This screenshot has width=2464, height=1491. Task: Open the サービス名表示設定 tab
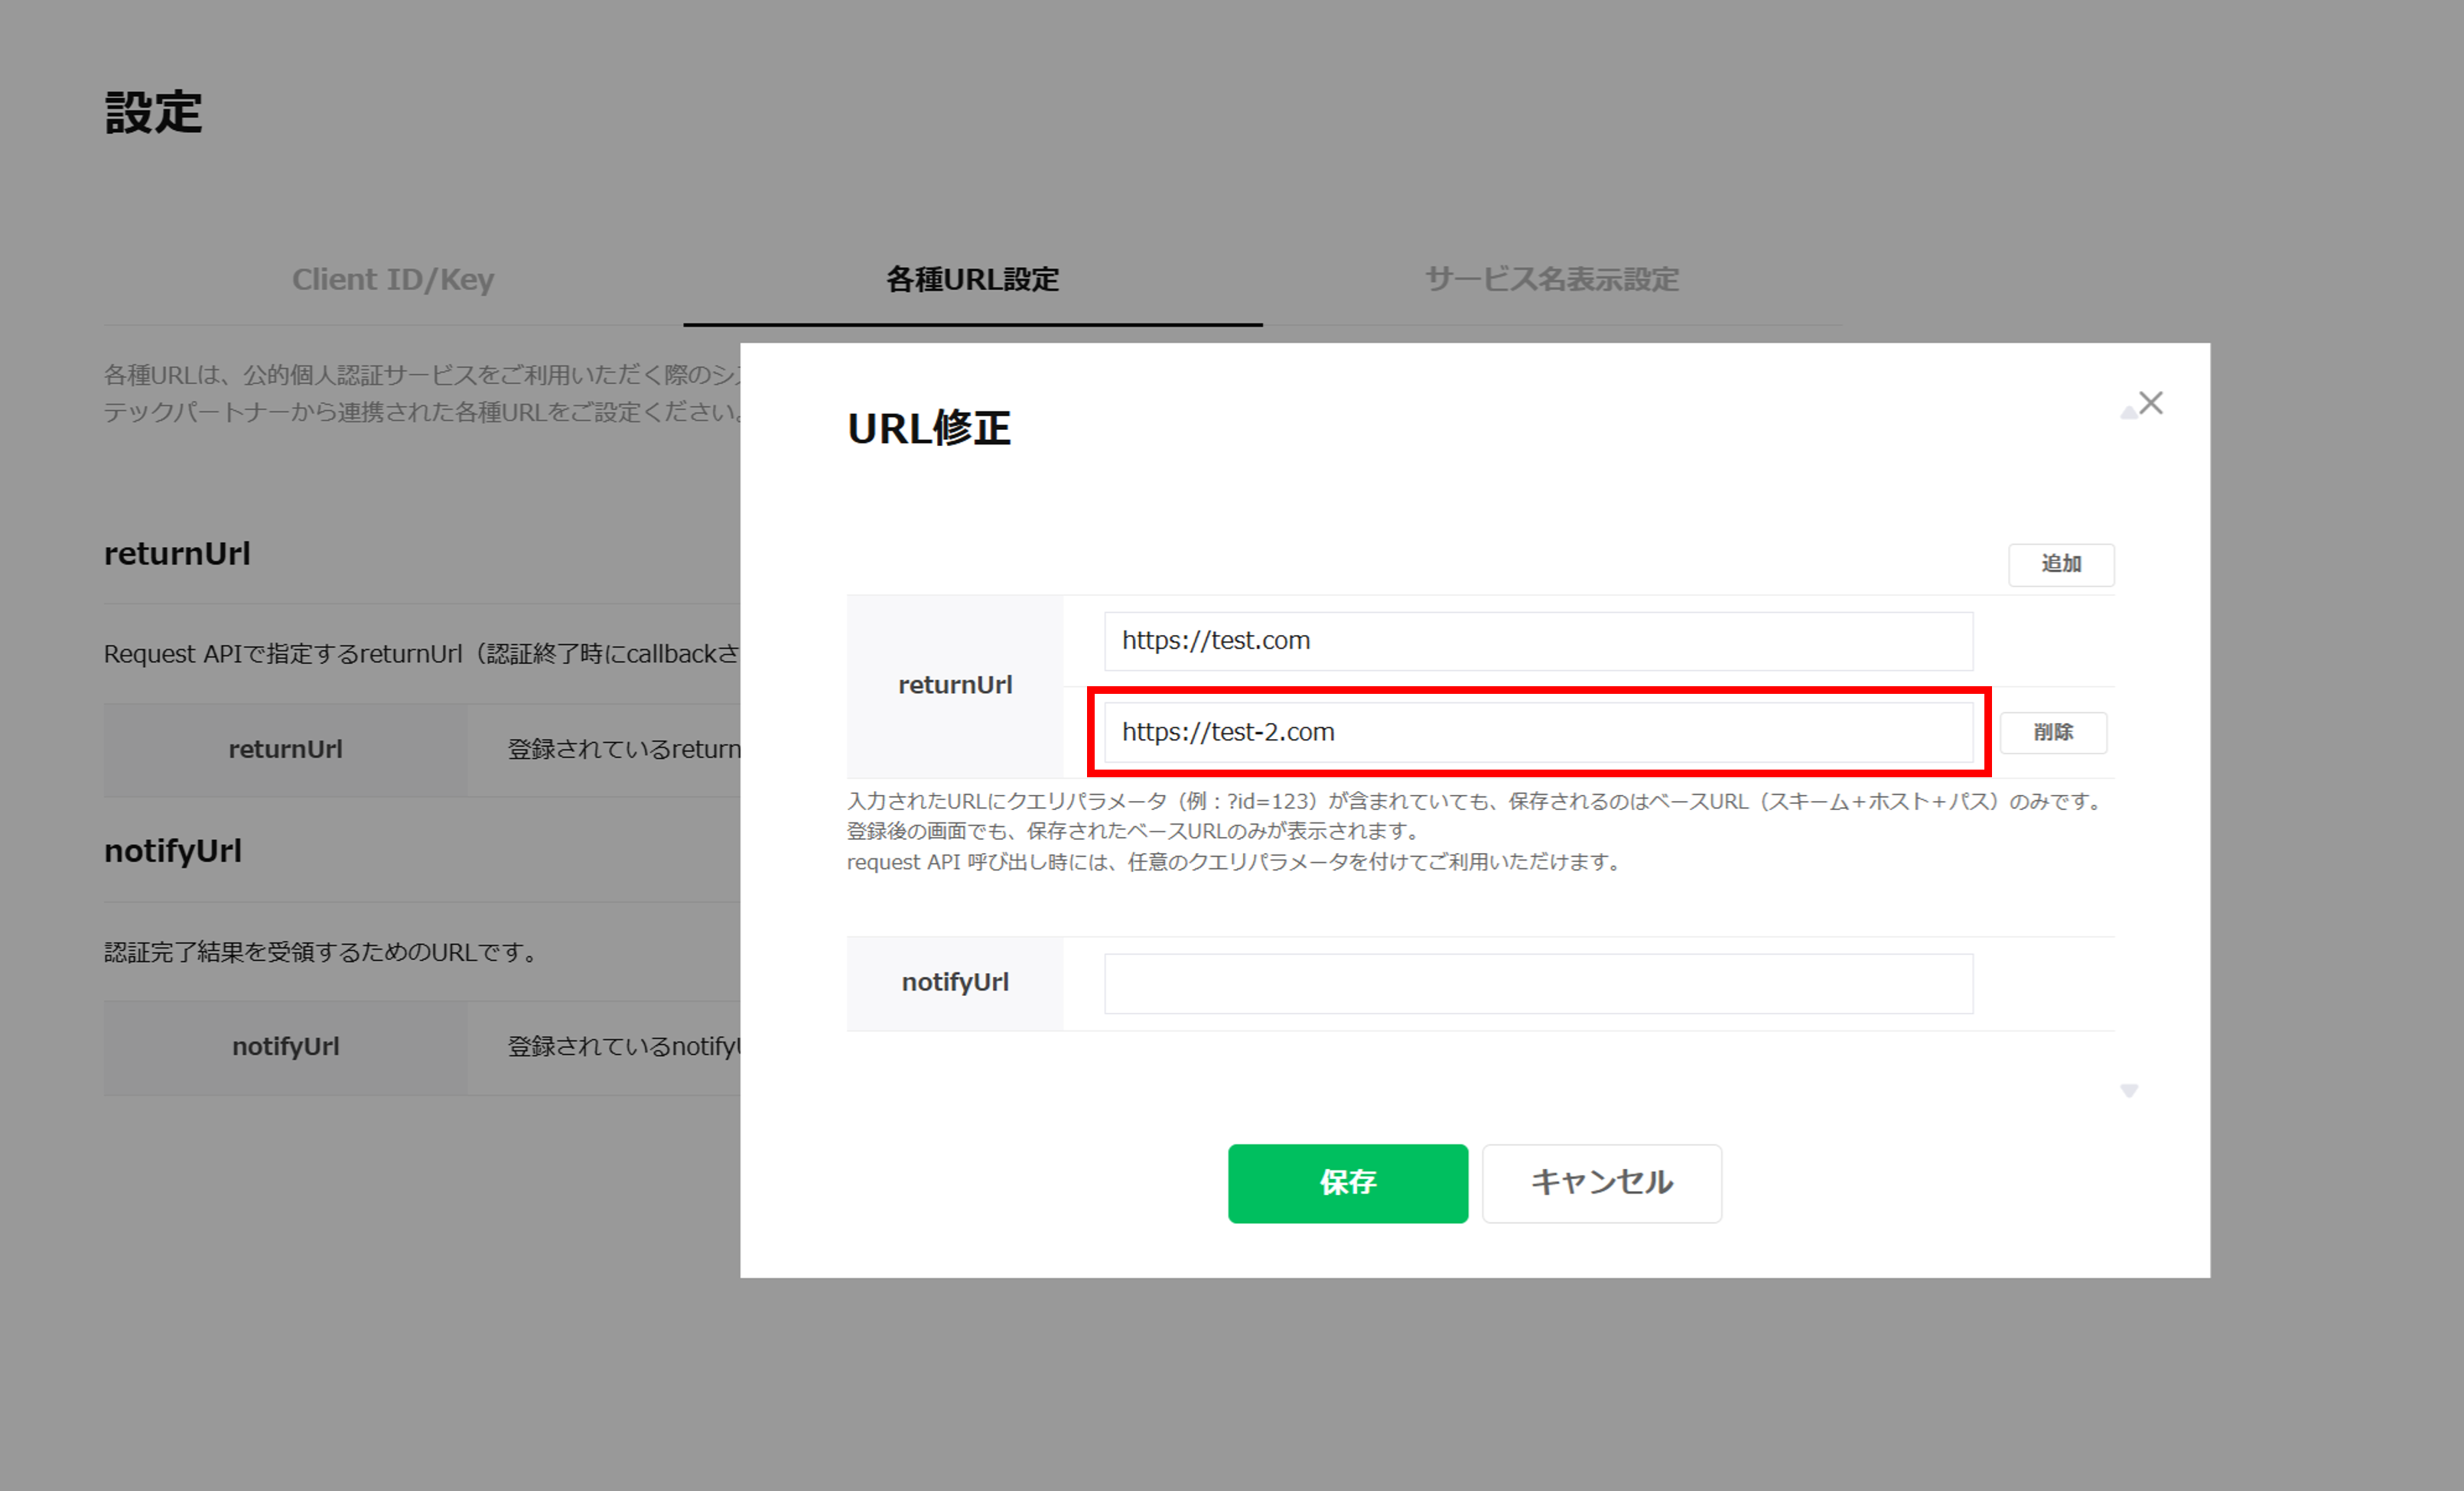coord(1552,279)
